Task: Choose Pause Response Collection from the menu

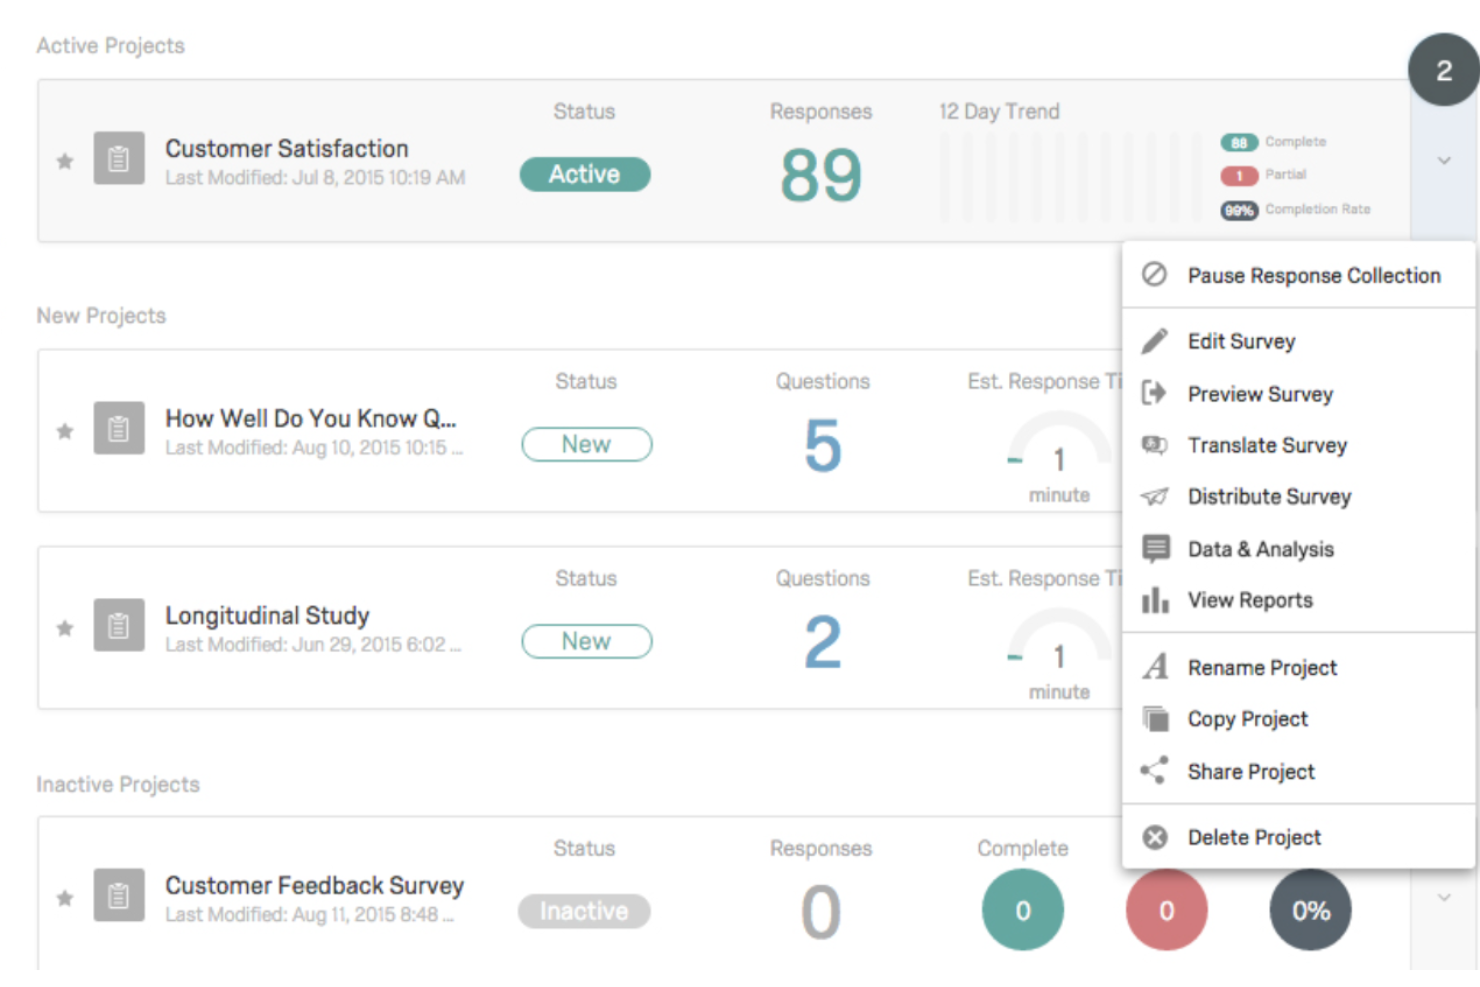Action: tap(1313, 275)
